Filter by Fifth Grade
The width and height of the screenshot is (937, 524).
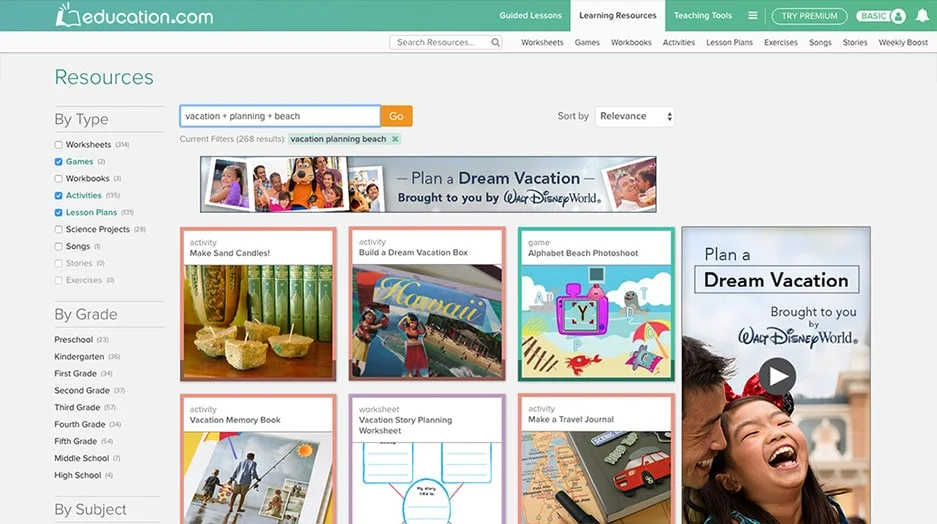pyautogui.click(x=75, y=441)
